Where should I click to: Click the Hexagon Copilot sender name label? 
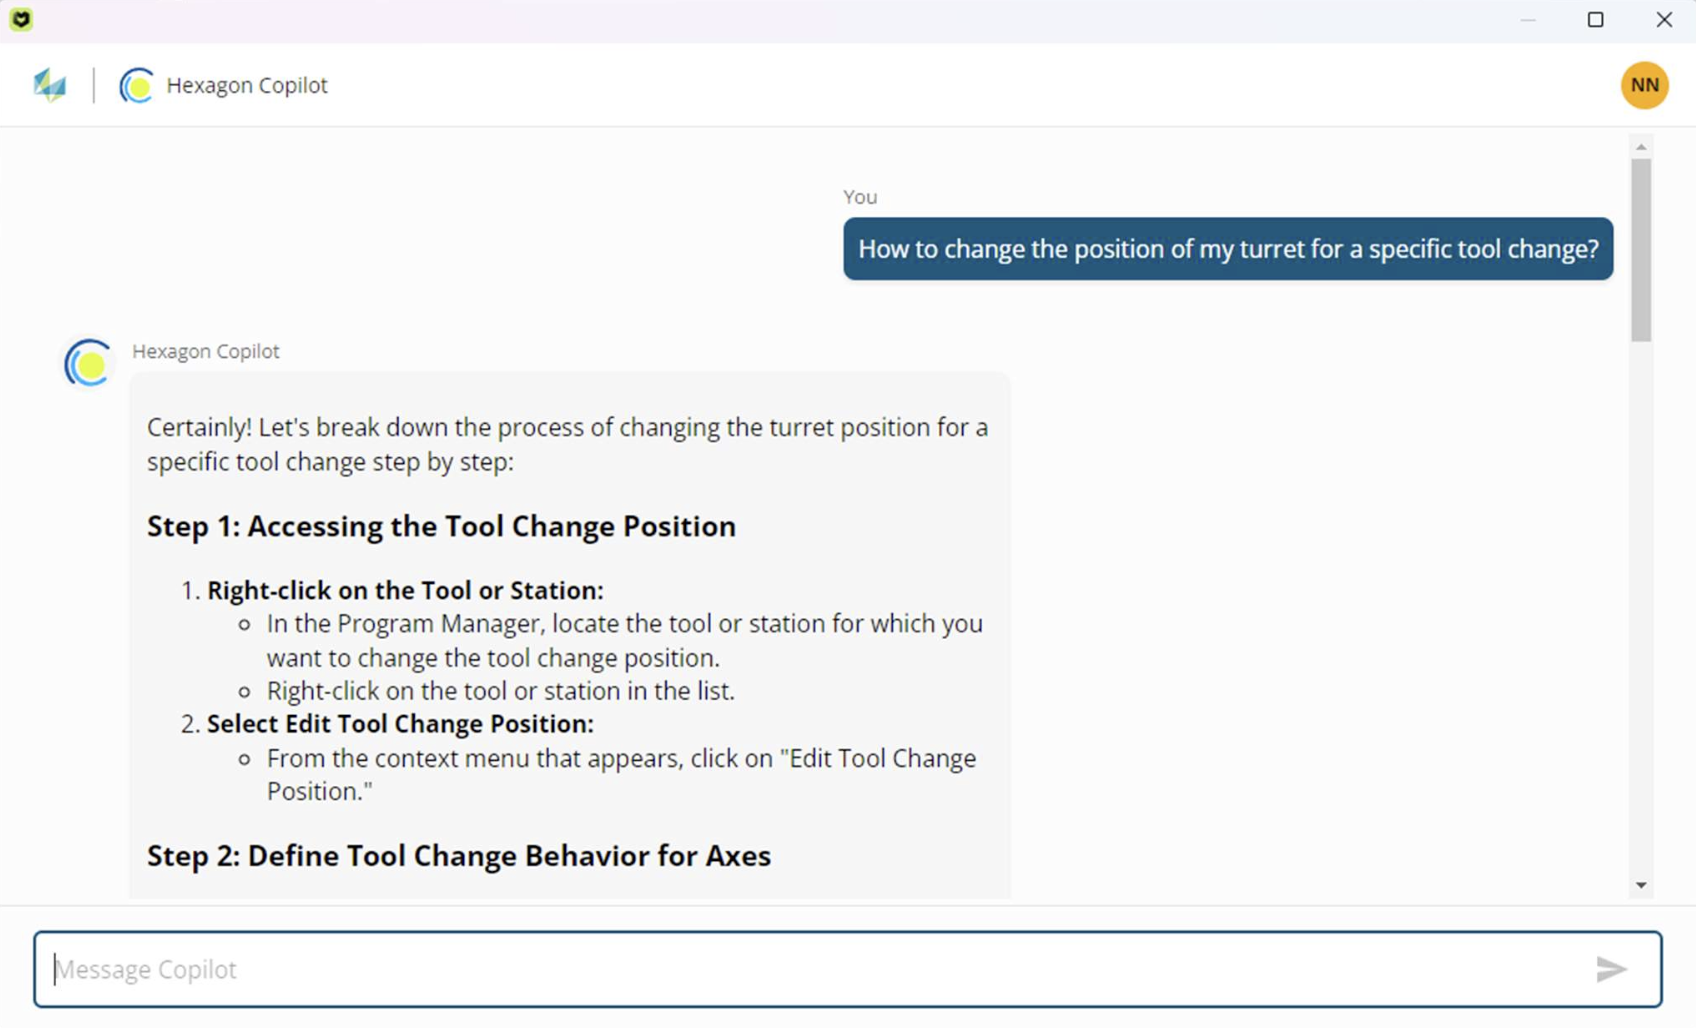tap(206, 351)
